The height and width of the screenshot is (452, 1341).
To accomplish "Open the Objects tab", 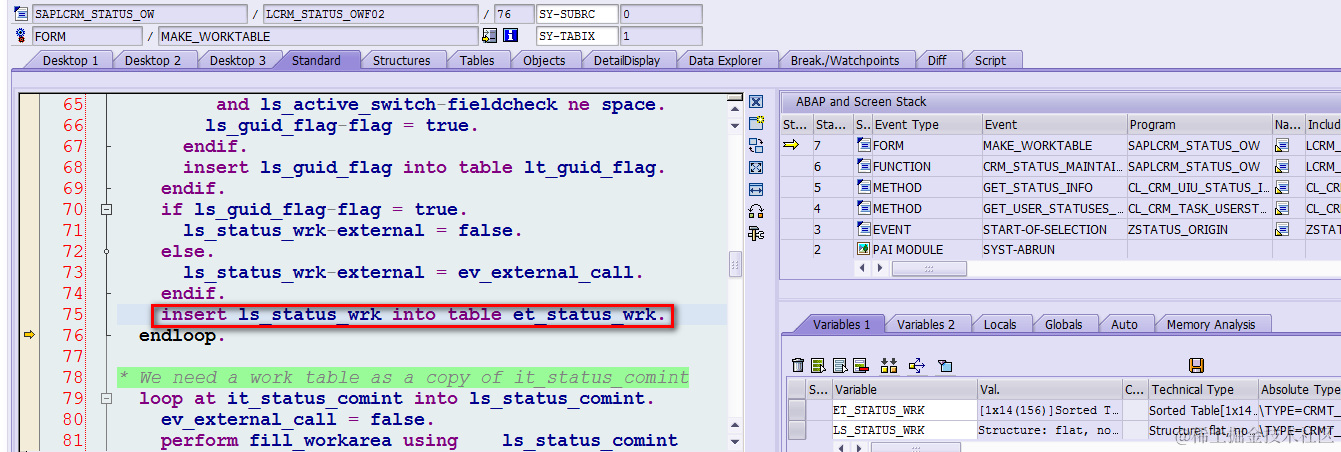I will [x=544, y=61].
